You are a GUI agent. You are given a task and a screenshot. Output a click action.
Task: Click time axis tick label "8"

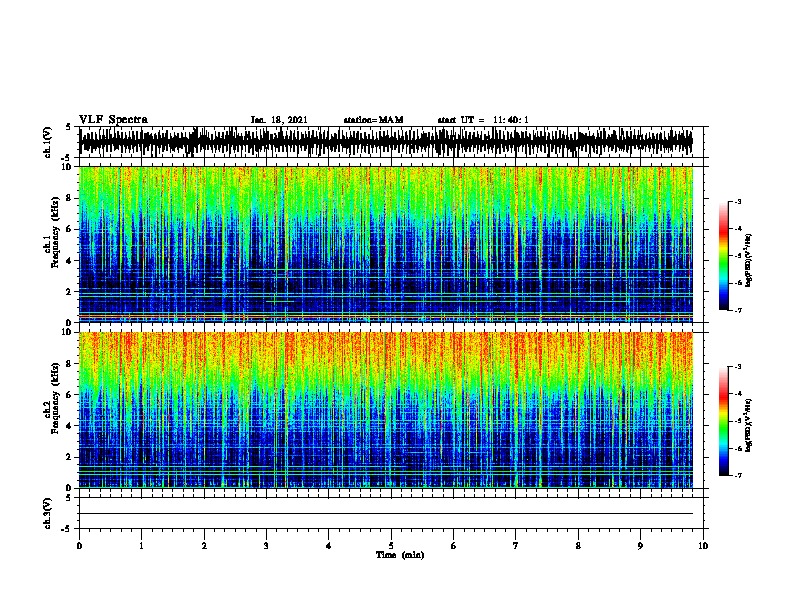click(x=578, y=546)
